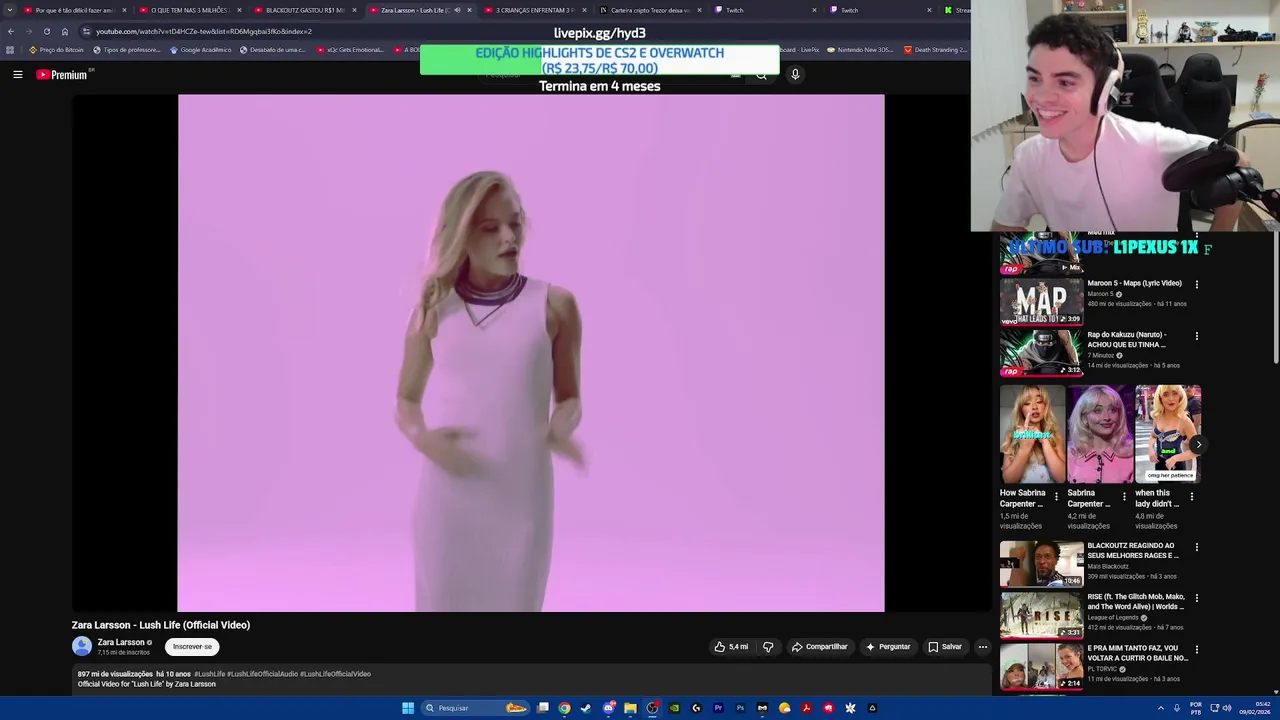
Task: Open options for How Sabrina Carpenter short
Action: [x=1056, y=496]
